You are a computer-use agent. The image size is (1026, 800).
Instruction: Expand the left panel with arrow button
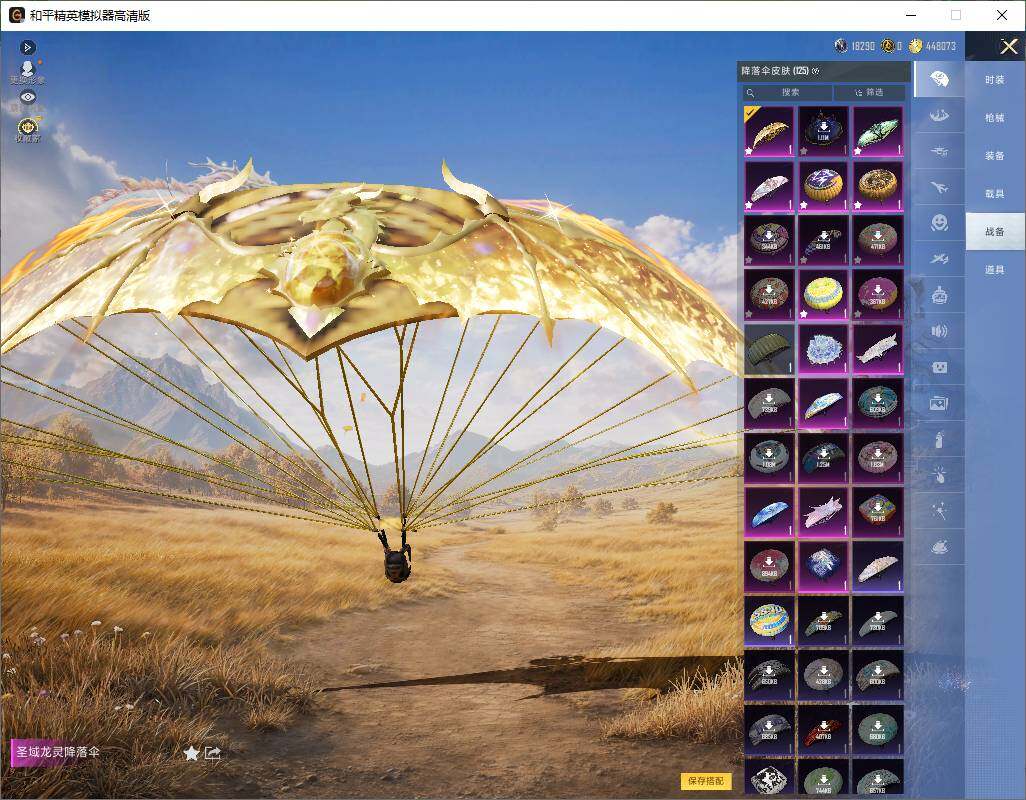(27, 47)
